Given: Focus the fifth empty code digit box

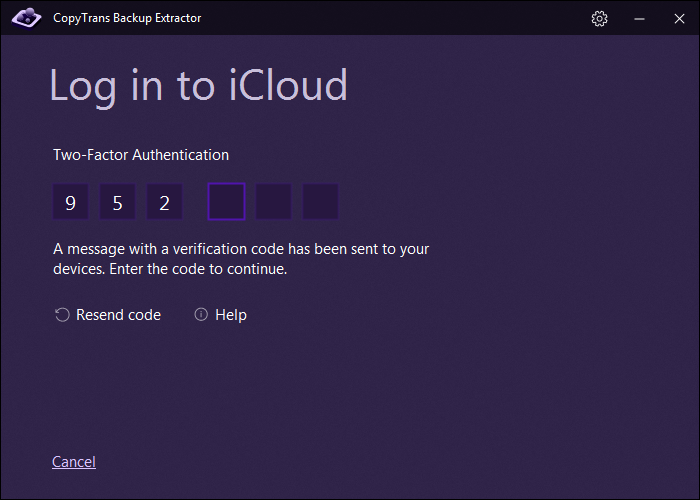Looking at the screenshot, I should coord(273,202).
